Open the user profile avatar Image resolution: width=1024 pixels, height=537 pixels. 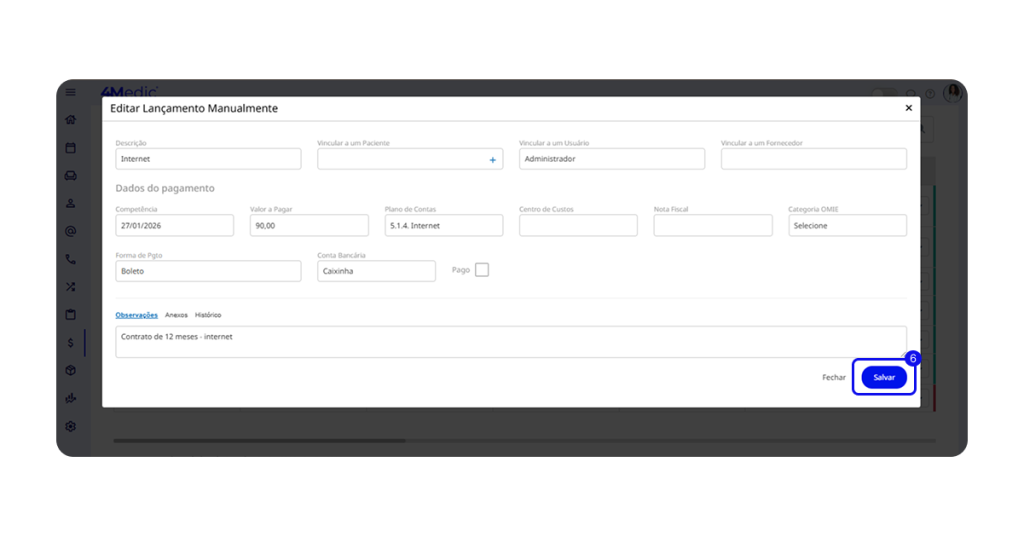coord(953,92)
